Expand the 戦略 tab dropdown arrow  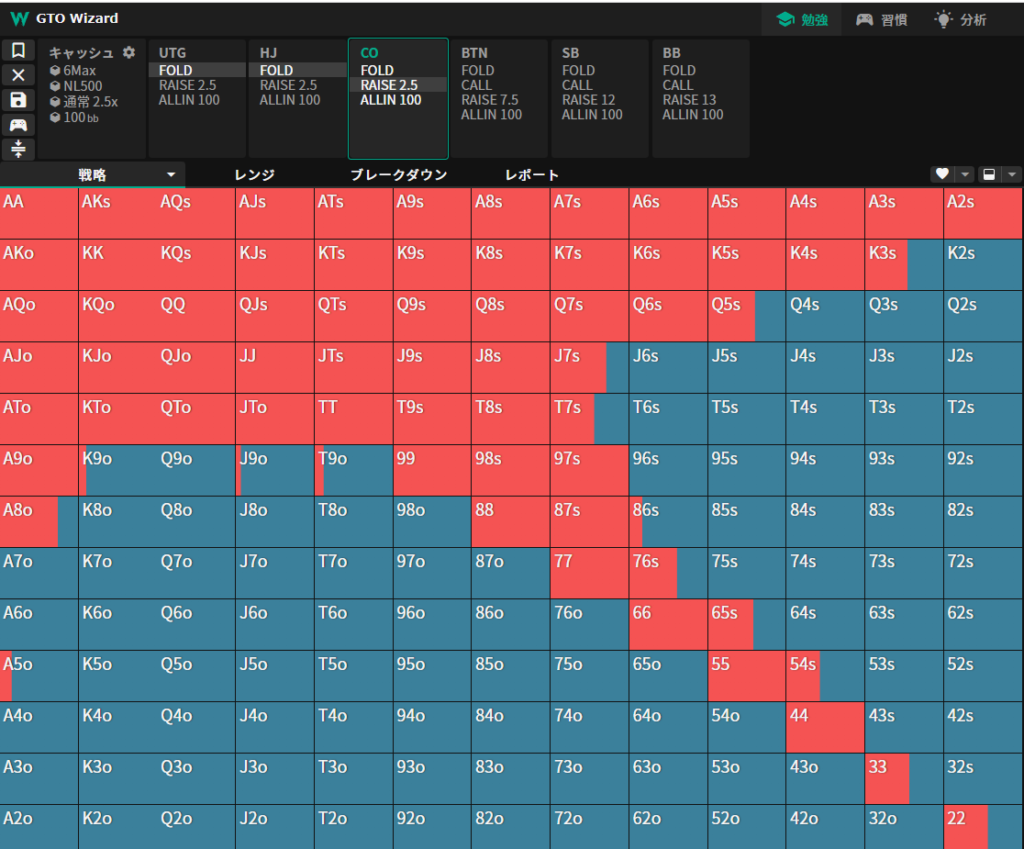[171, 175]
